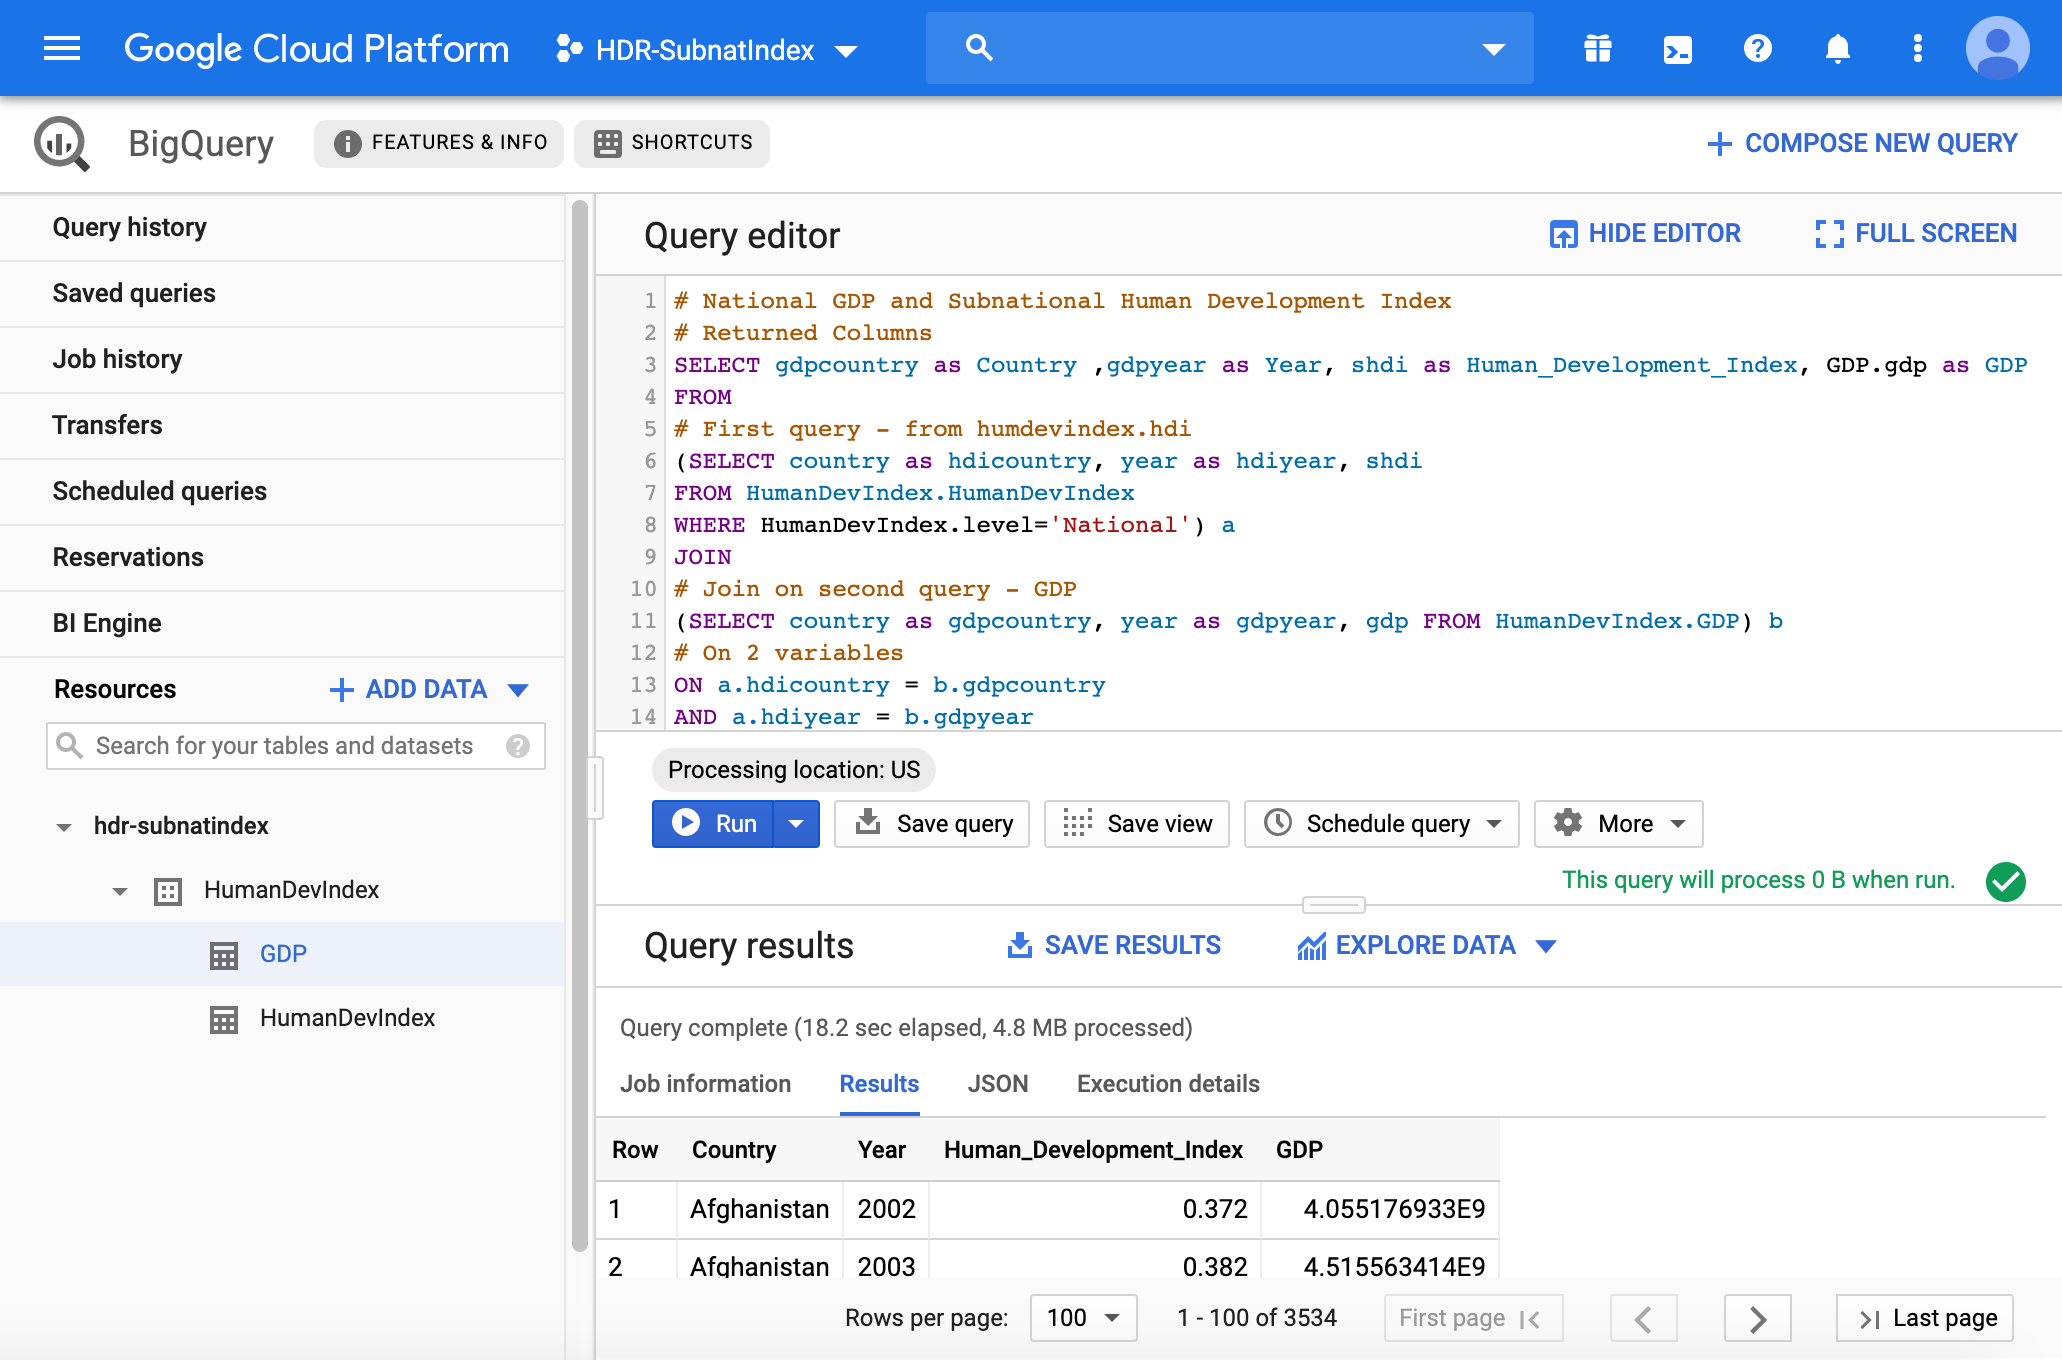Collapse the HumanDevIndex dataset

(120, 891)
